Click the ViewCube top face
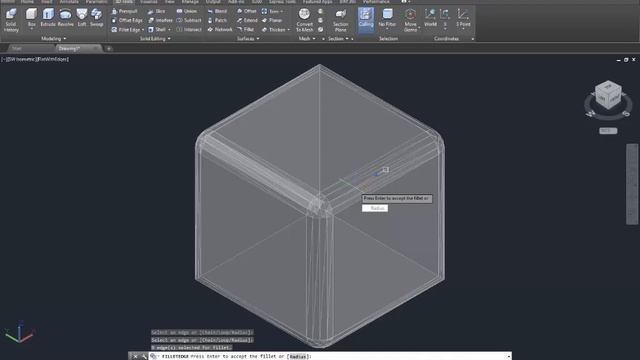The width and height of the screenshot is (640, 360). point(608,86)
